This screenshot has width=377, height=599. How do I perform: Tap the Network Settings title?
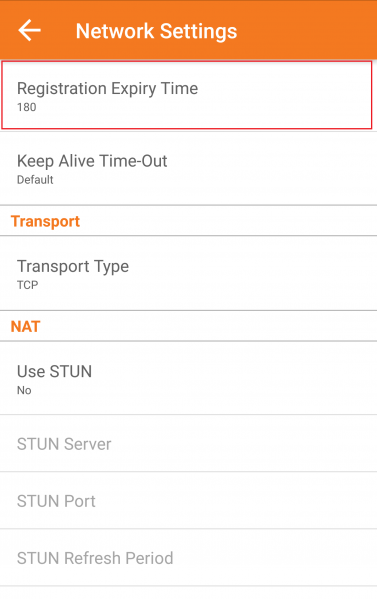click(x=156, y=31)
